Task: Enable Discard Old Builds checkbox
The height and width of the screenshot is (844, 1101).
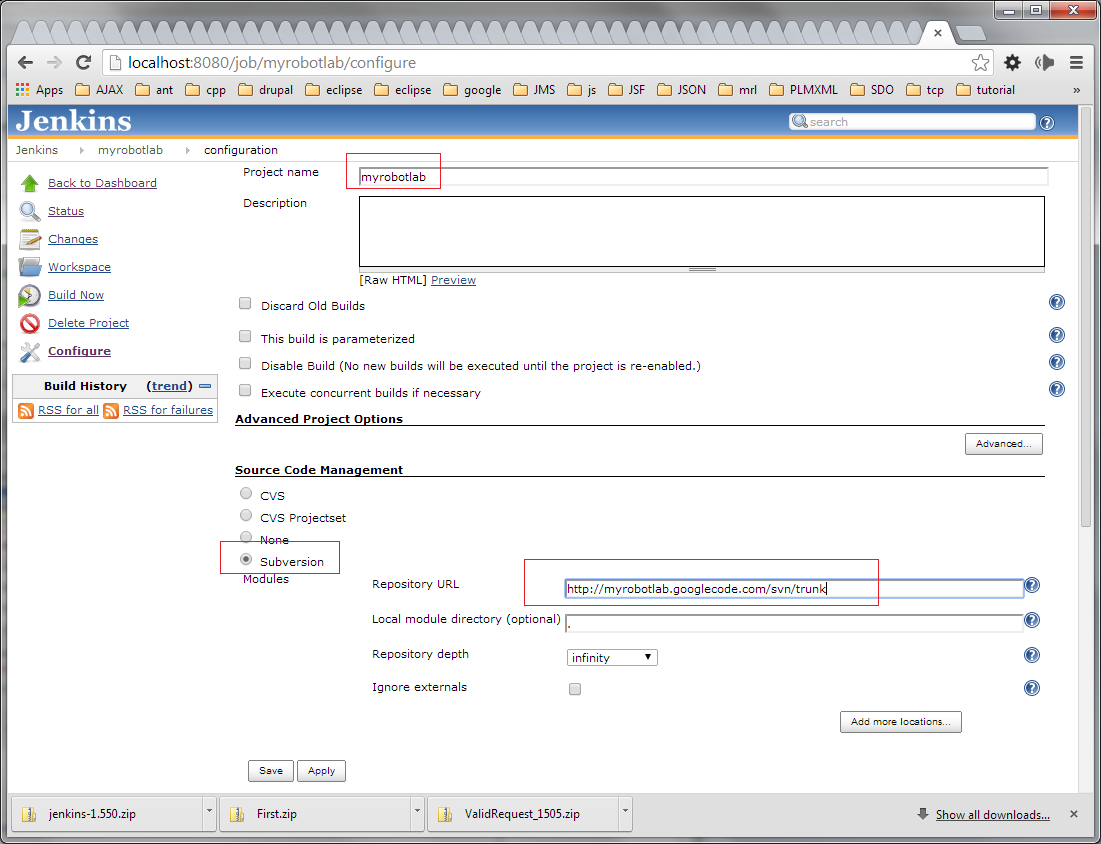Action: [245, 303]
